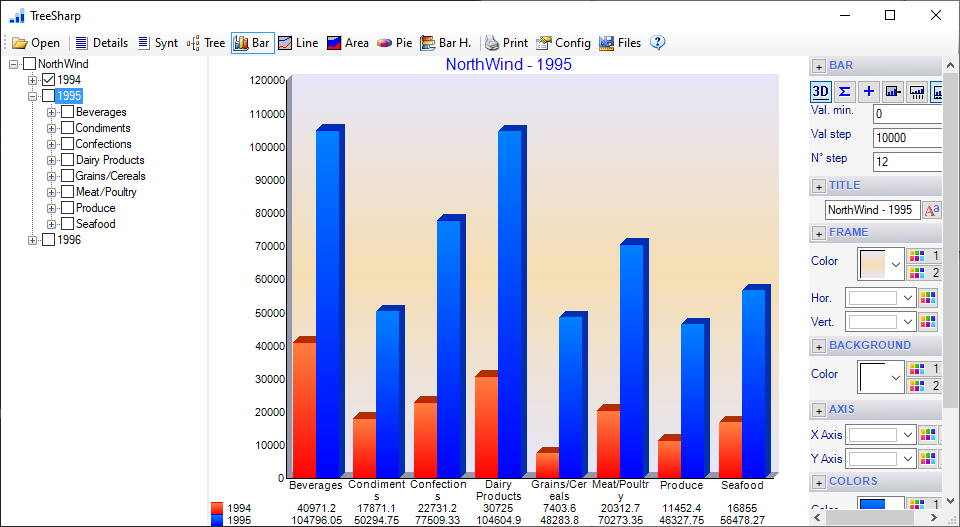Check the Beverages checkbox
This screenshot has width=960, height=527.
click(x=68, y=112)
